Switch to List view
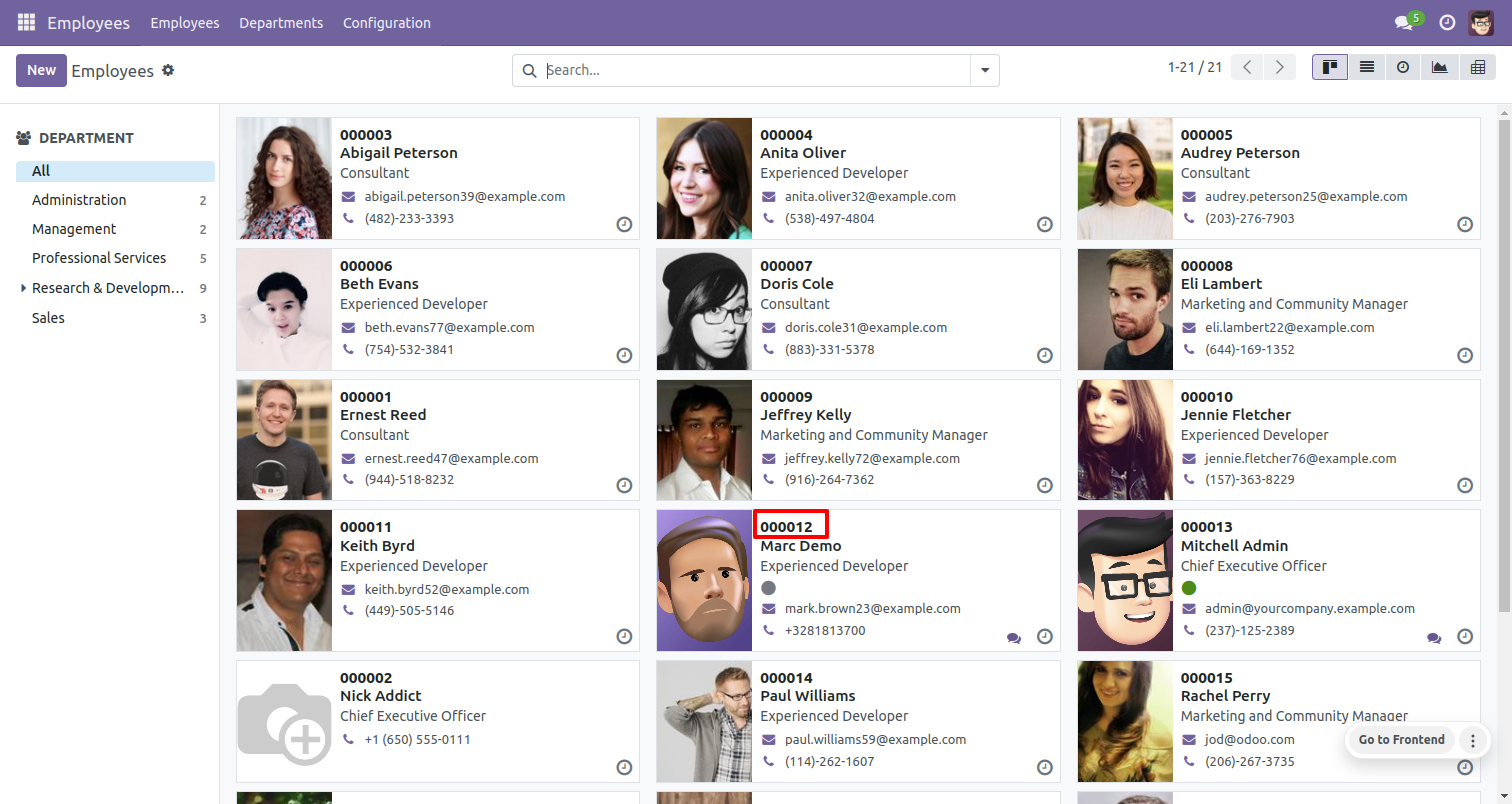Screen dimensions: 1512x804 (x=1366, y=67)
